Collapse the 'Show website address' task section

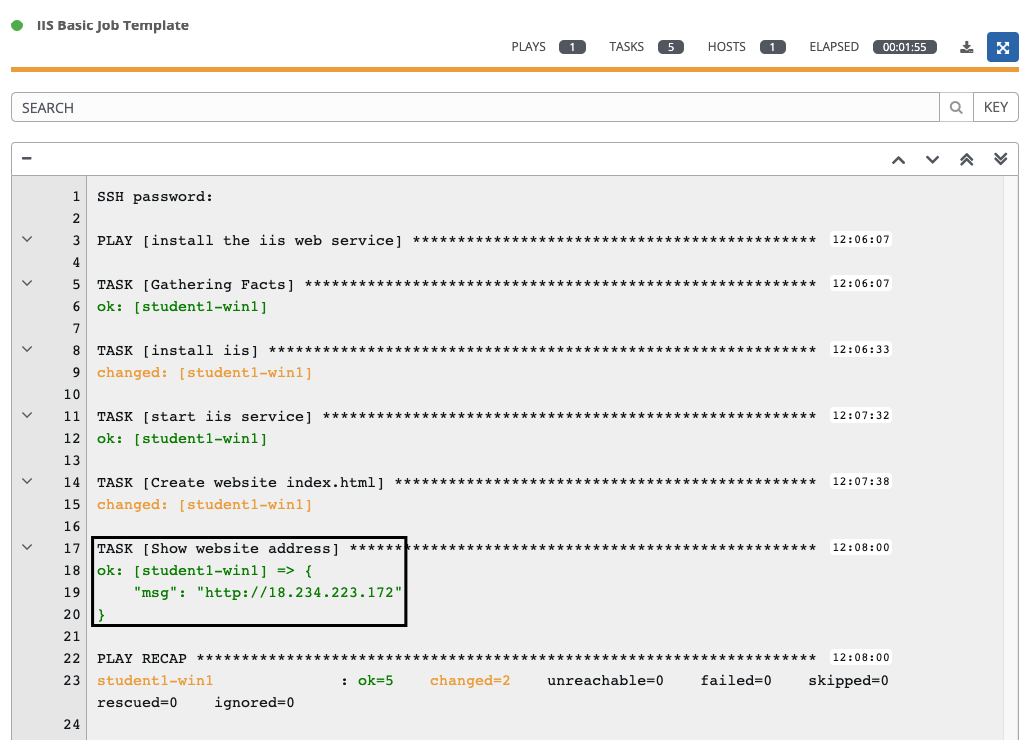coord(26,546)
